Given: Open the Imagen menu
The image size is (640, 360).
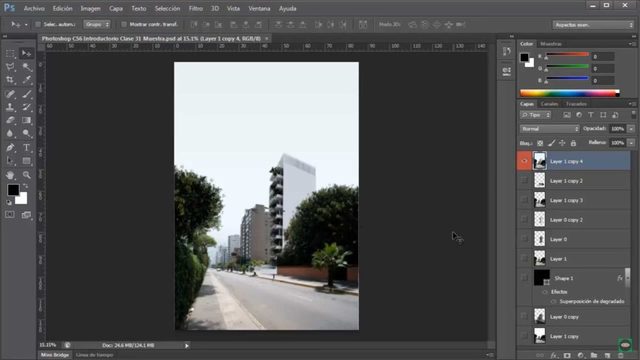Looking at the screenshot, I should tap(90, 8).
